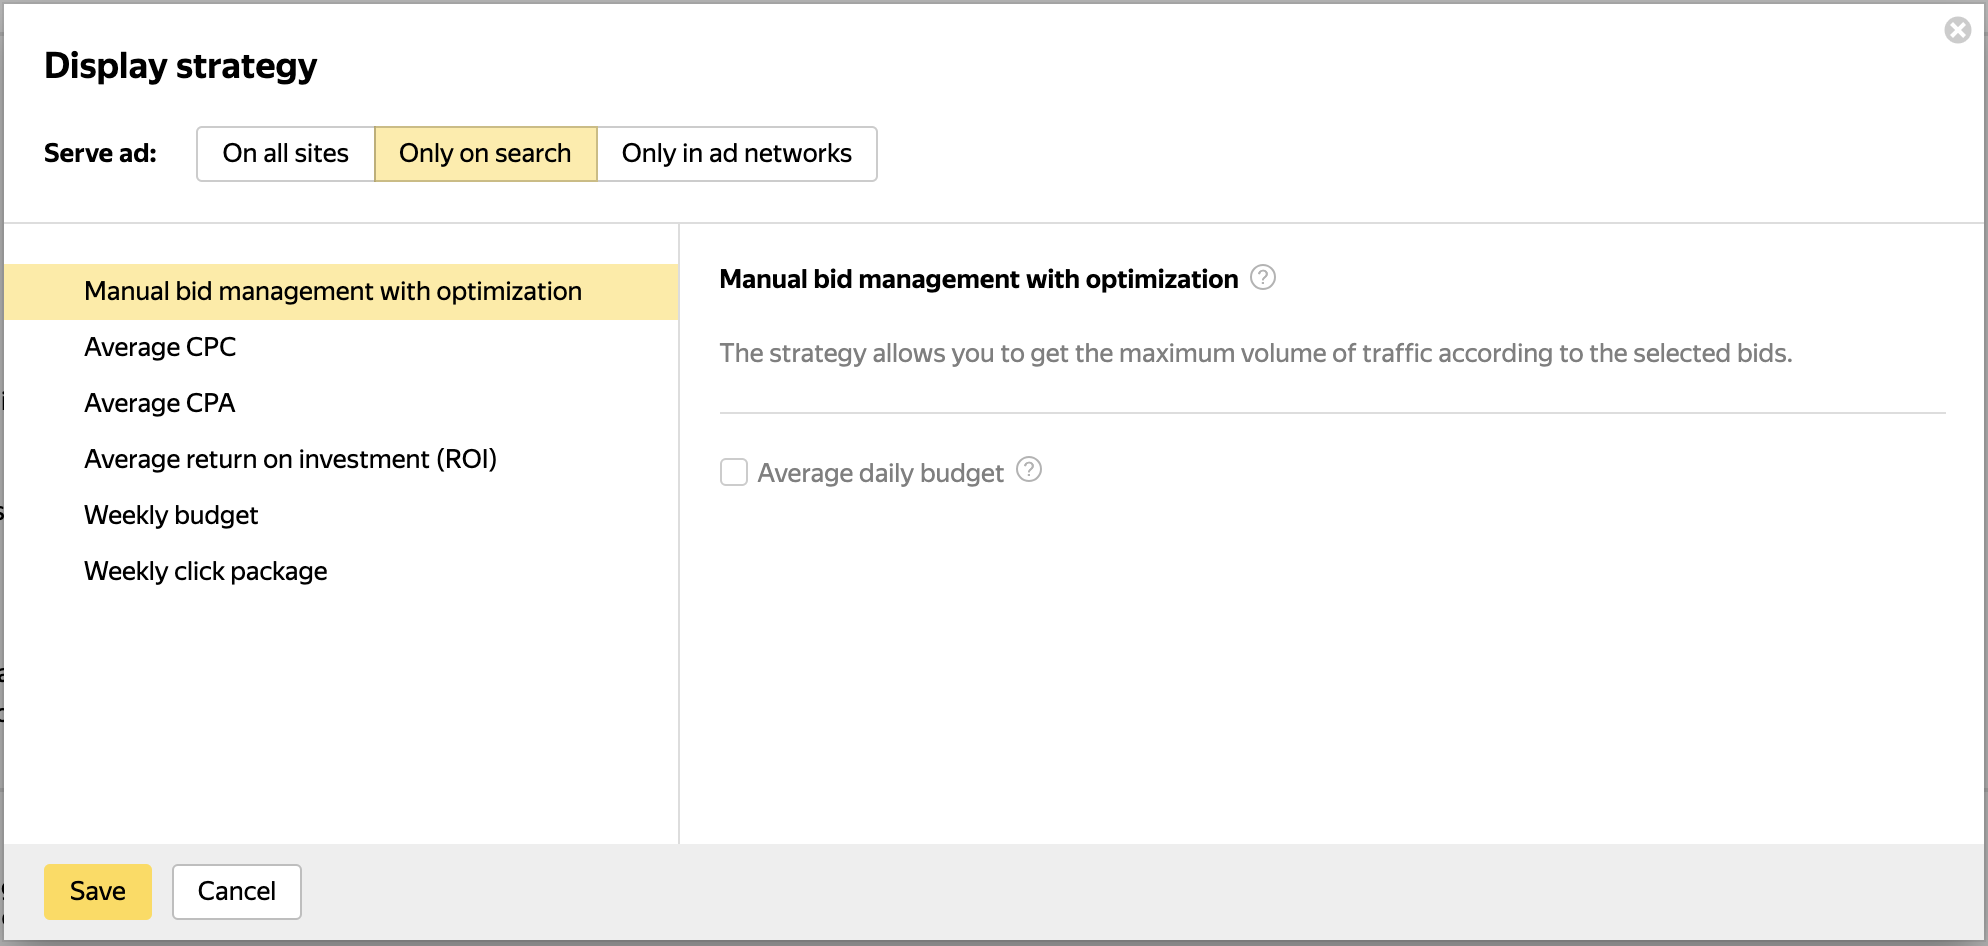The height and width of the screenshot is (946, 1988).
Task: Show help tooltip for Average daily budget
Action: 1029,470
